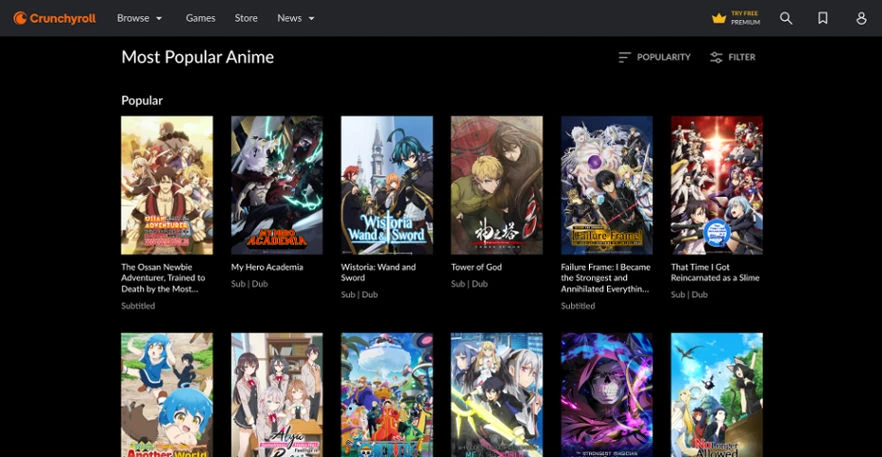Open the Reincarnated as a Slime poster
Image resolution: width=882 pixels, height=457 pixels.
coord(717,185)
